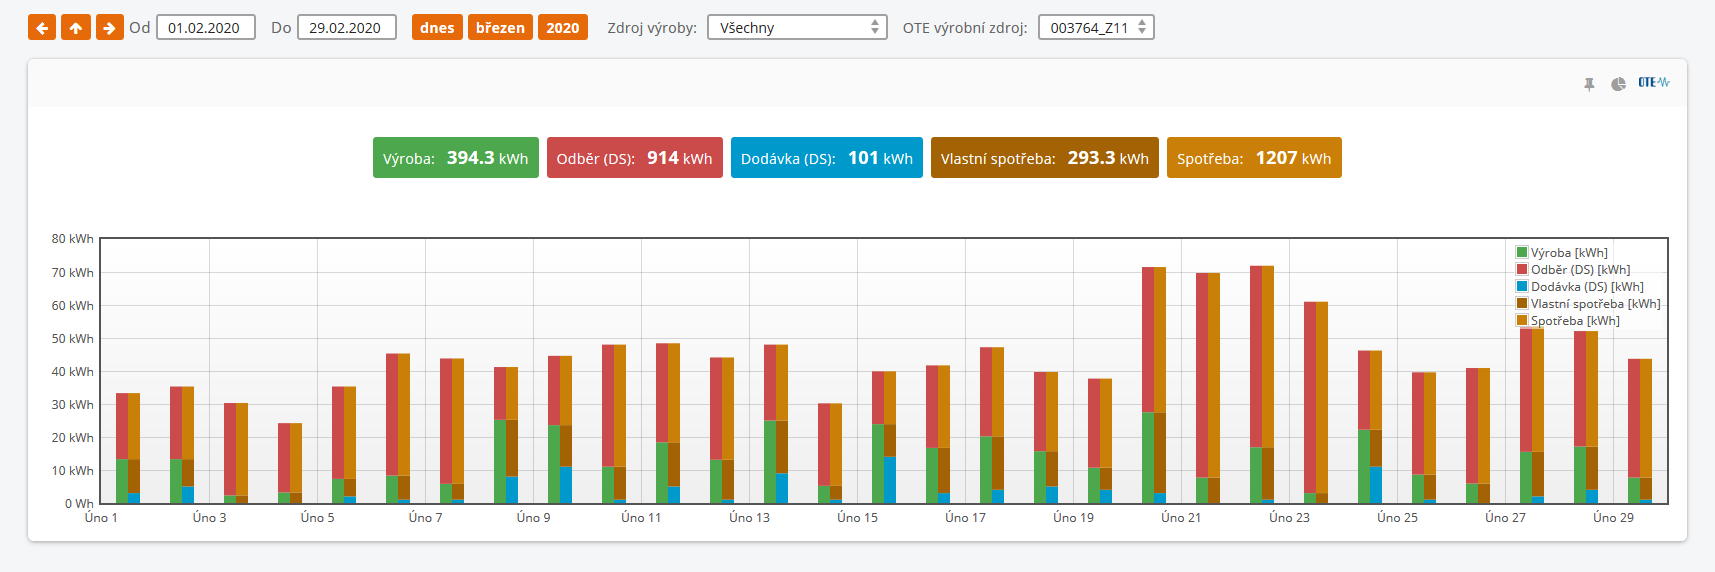This screenshot has height=572, width=1715.
Task: Click the left arrow for previous period
Action: click(42, 28)
